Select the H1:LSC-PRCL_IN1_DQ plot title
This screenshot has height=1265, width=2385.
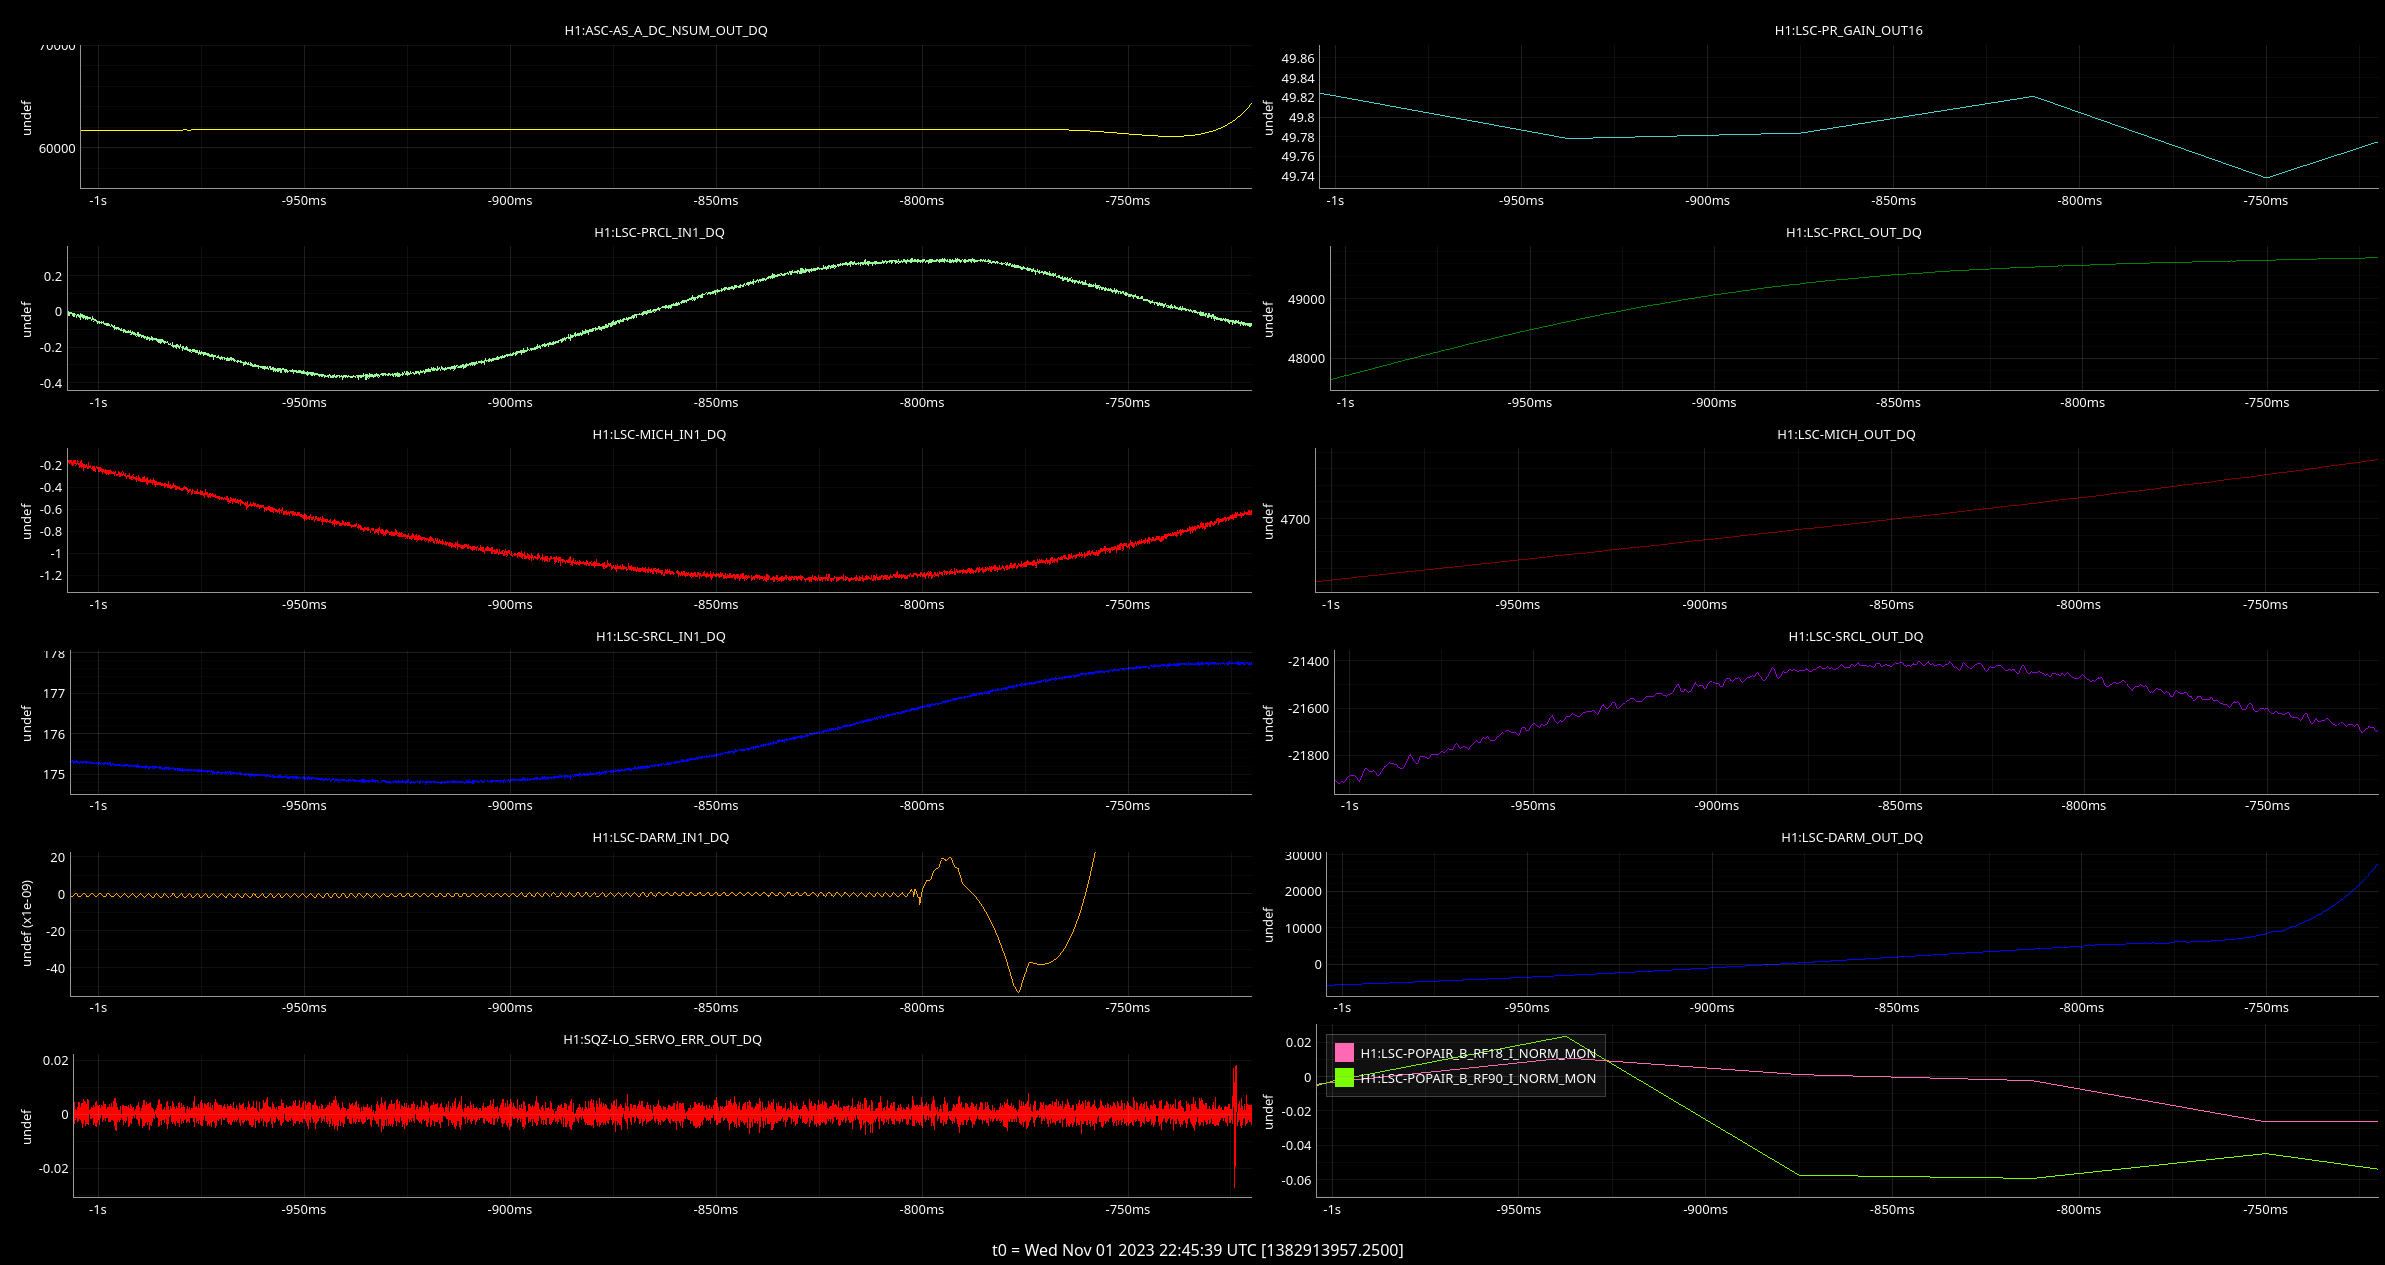point(659,232)
